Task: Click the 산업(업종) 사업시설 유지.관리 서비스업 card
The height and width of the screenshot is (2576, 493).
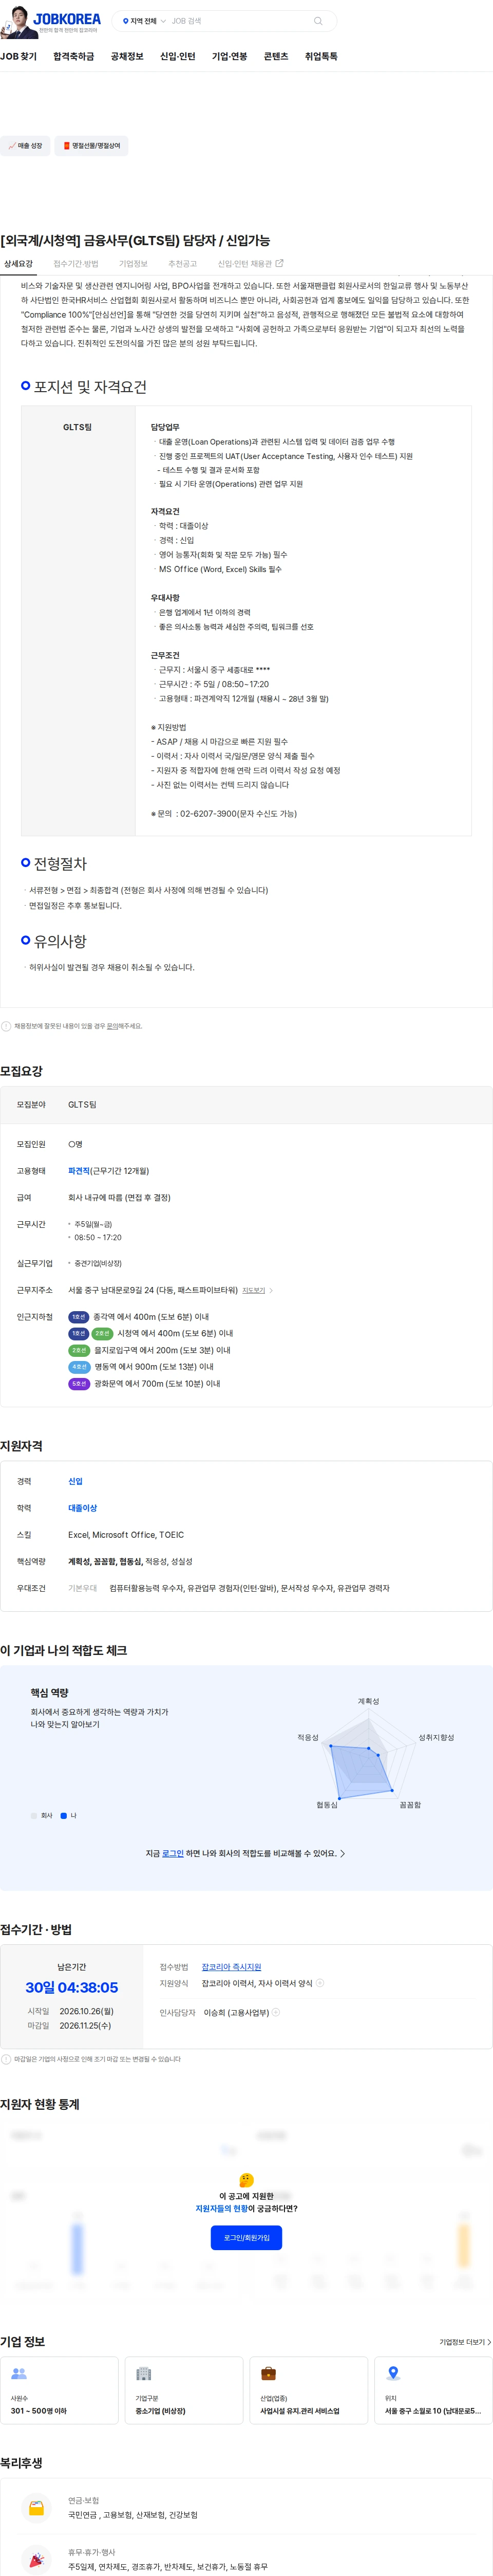Action: click(x=309, y=2390)
